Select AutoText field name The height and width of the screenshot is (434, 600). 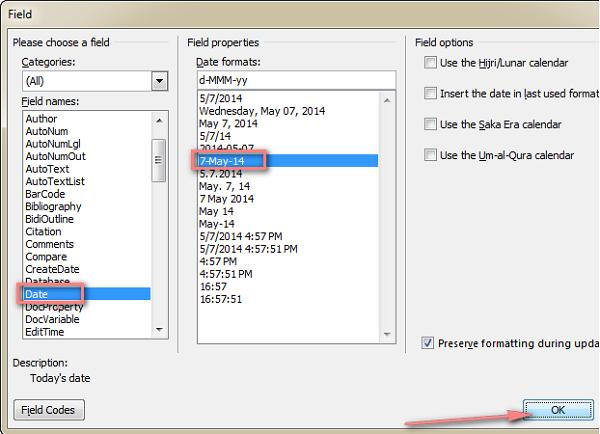pyautogui.click(x=87, y=169)
